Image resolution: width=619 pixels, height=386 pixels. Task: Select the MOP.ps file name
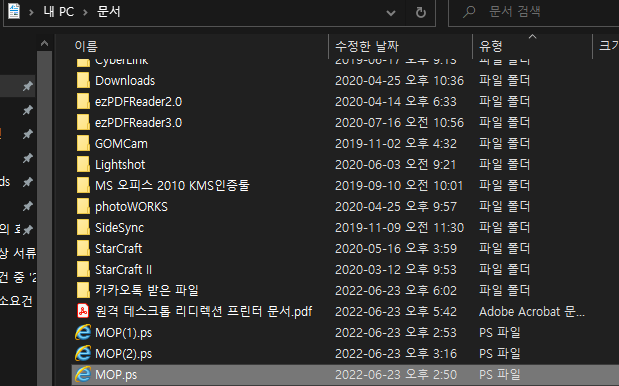116,374
